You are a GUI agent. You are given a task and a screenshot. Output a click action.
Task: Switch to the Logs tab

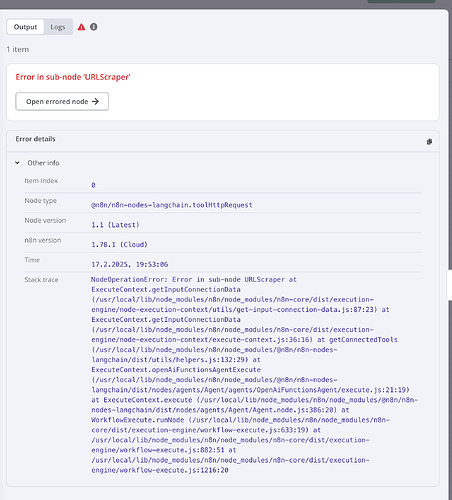click(x=58, y=27)
